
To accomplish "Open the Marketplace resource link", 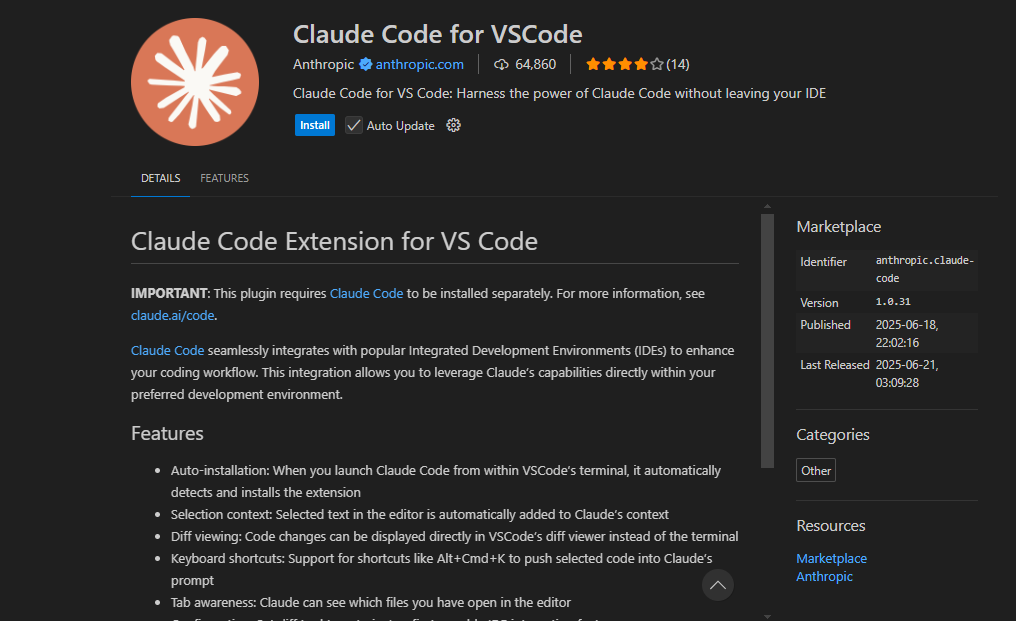I will pyautogui.click(x=831, y=558).
